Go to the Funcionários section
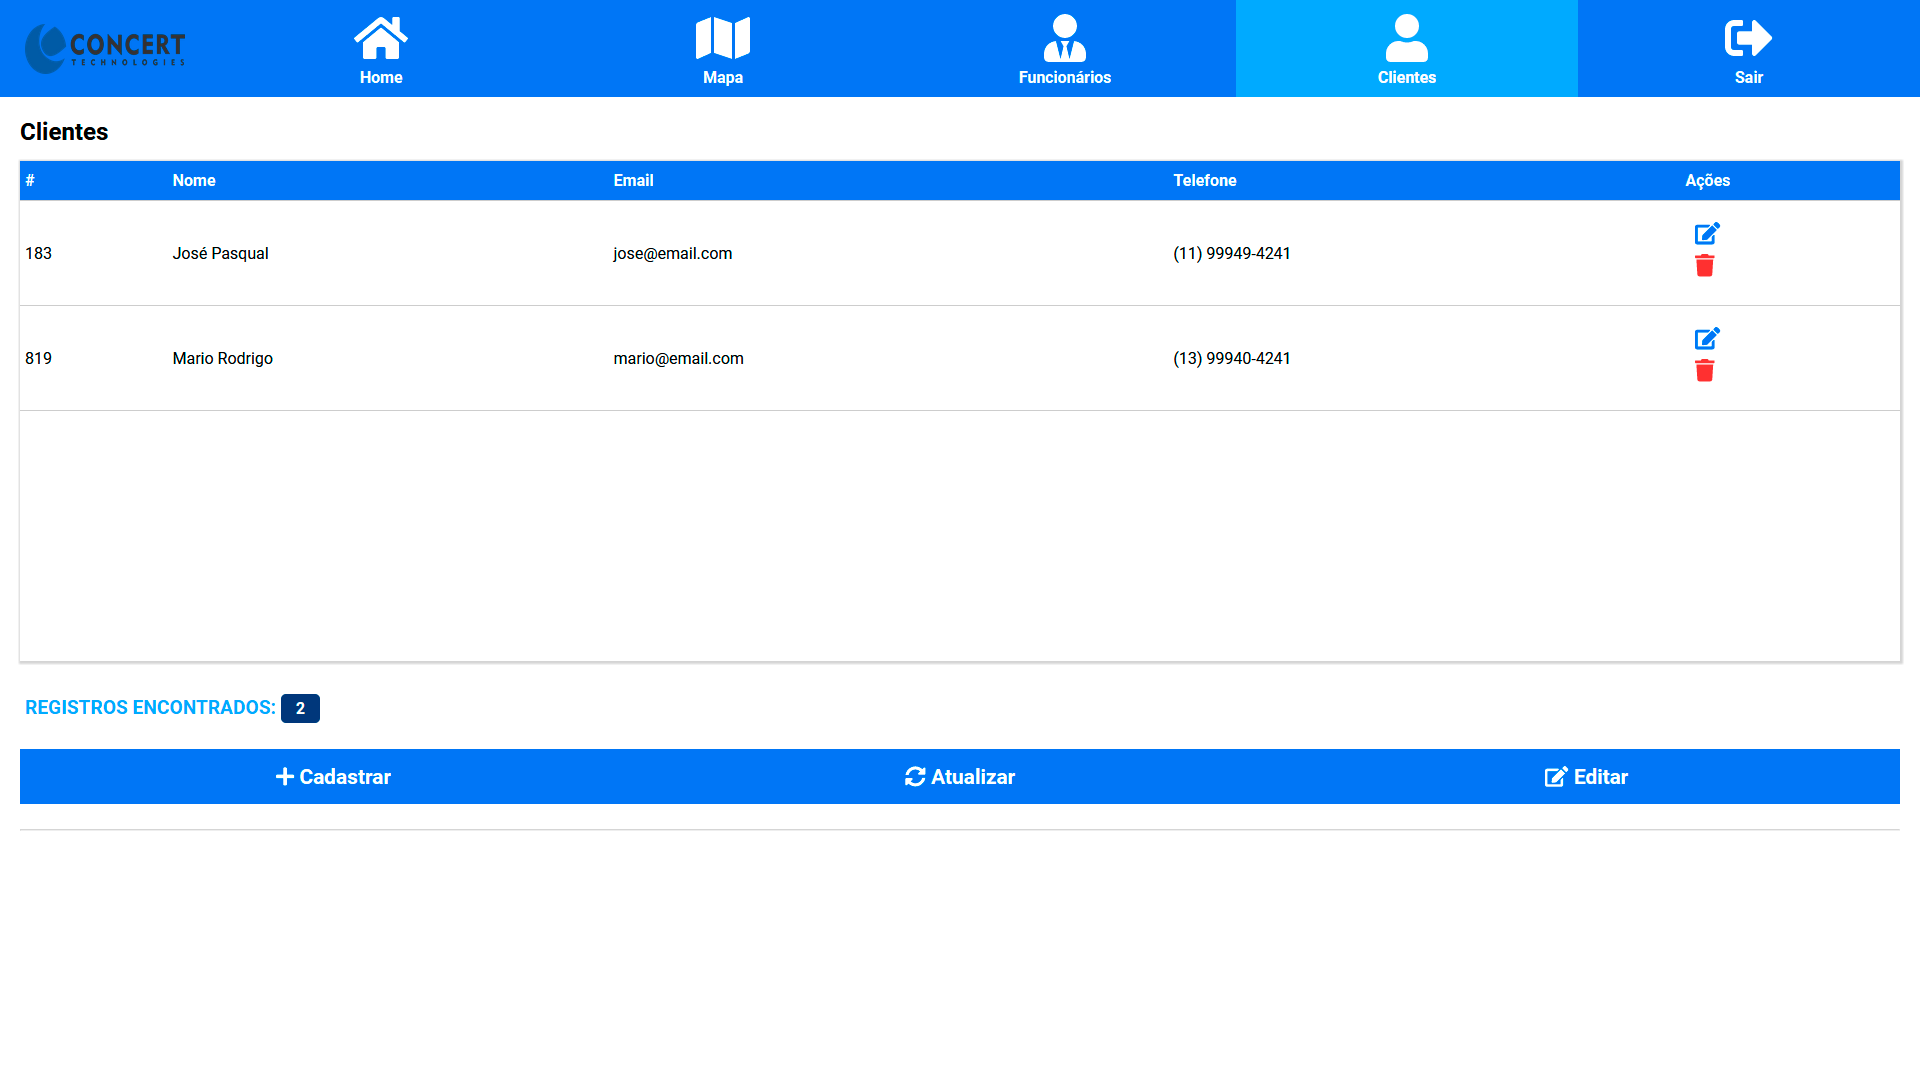 (1064, 49)
